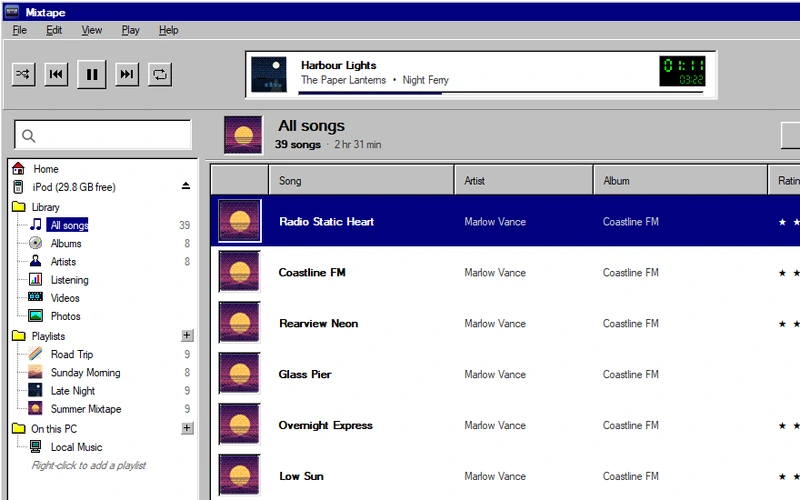
Task: Click the Coastline FM song title
Action: [x=312, y=272]
